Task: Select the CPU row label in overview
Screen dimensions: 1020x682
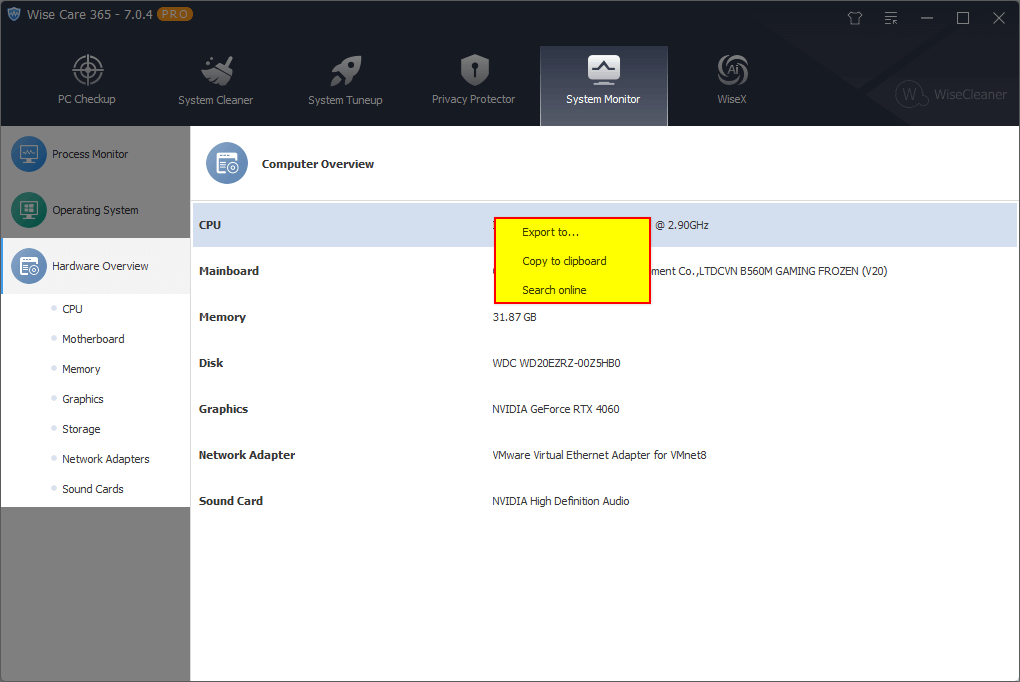Action: [x=210, y=225]
